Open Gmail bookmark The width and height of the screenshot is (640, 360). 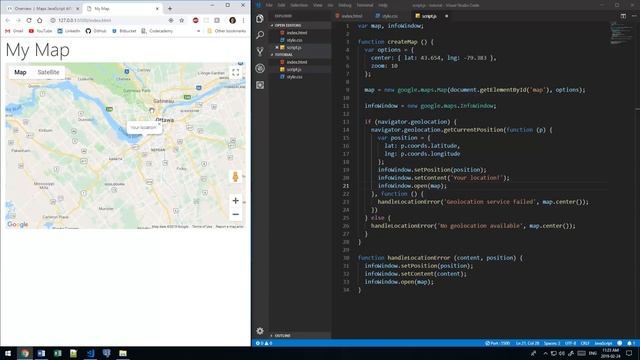14,31
